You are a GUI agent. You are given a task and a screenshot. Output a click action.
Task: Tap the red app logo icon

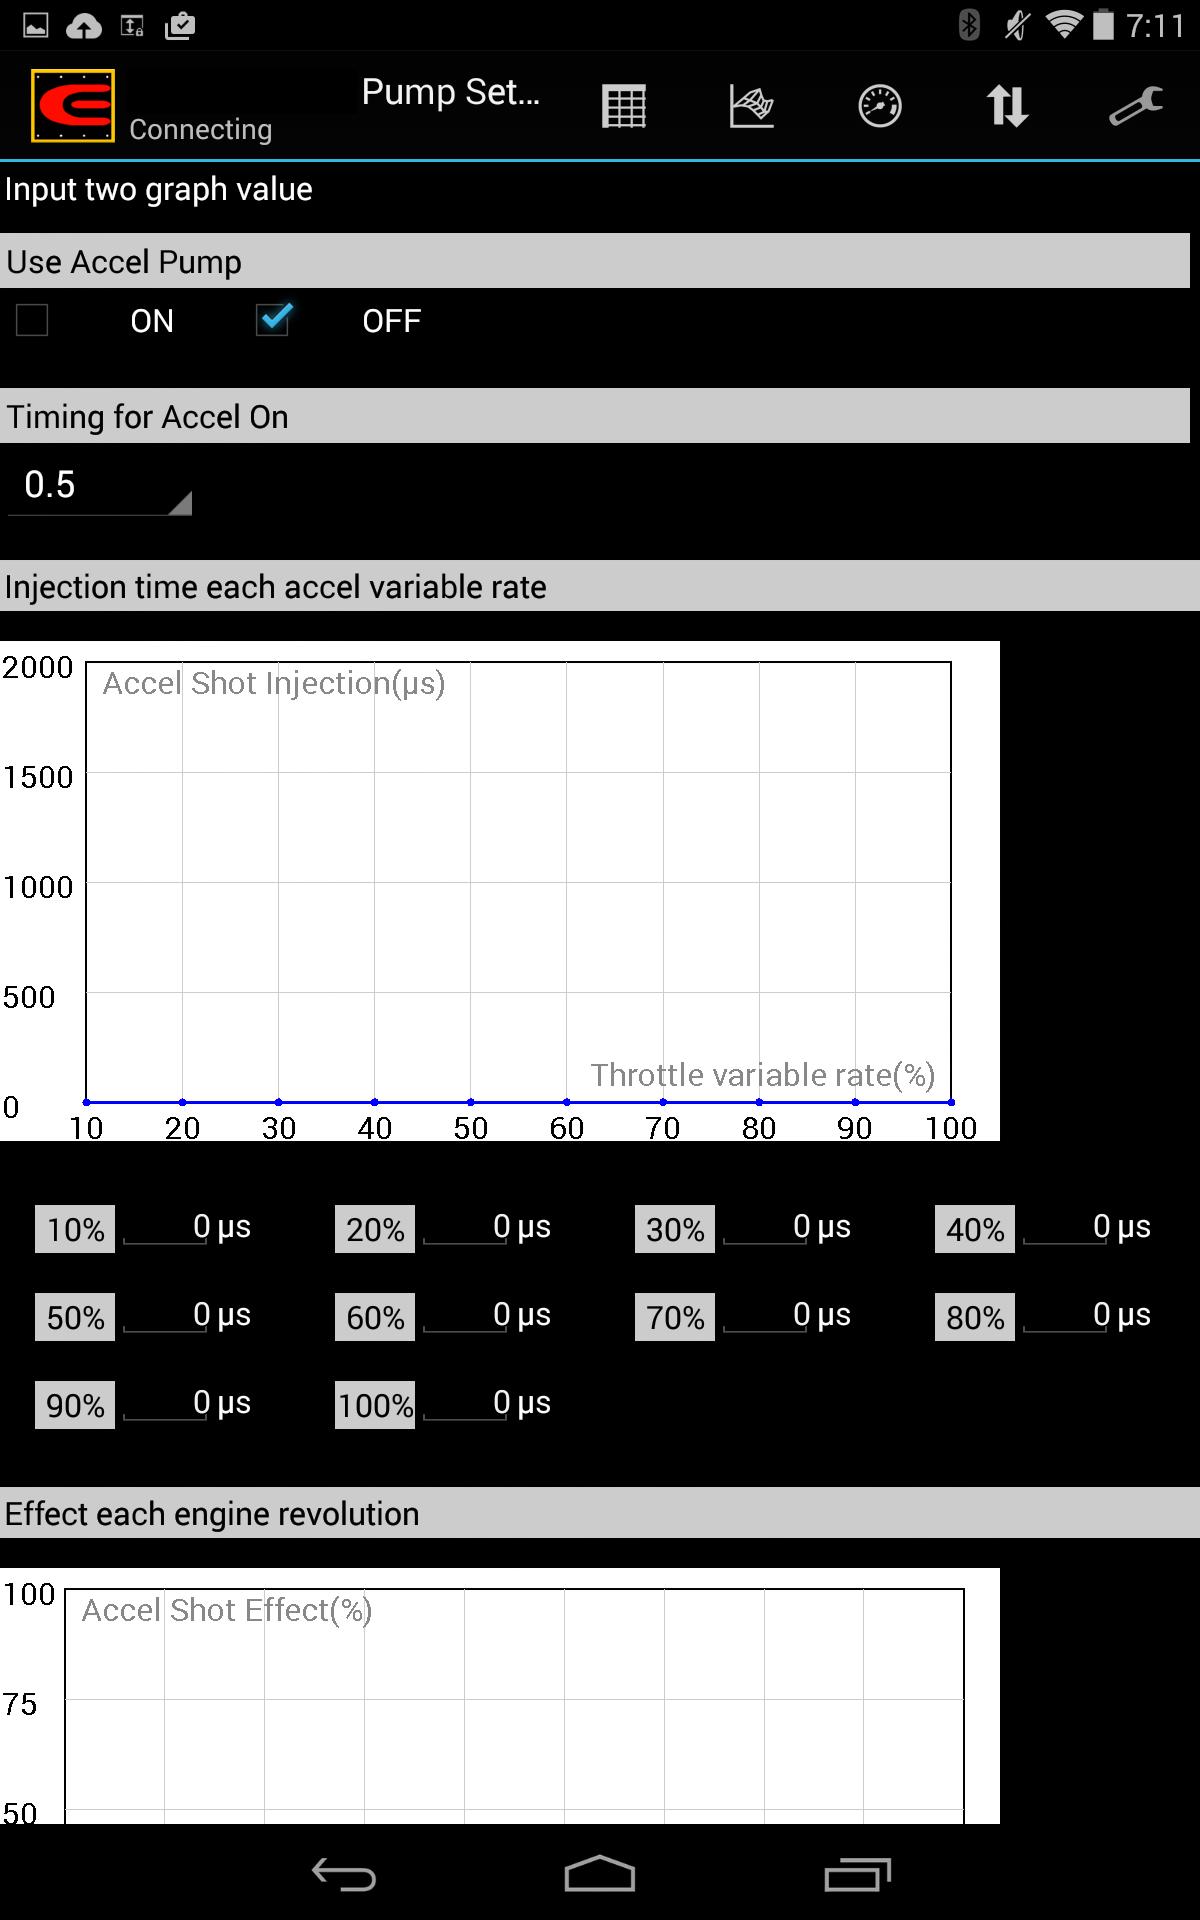pyautogui.click(x=72, y=105)
